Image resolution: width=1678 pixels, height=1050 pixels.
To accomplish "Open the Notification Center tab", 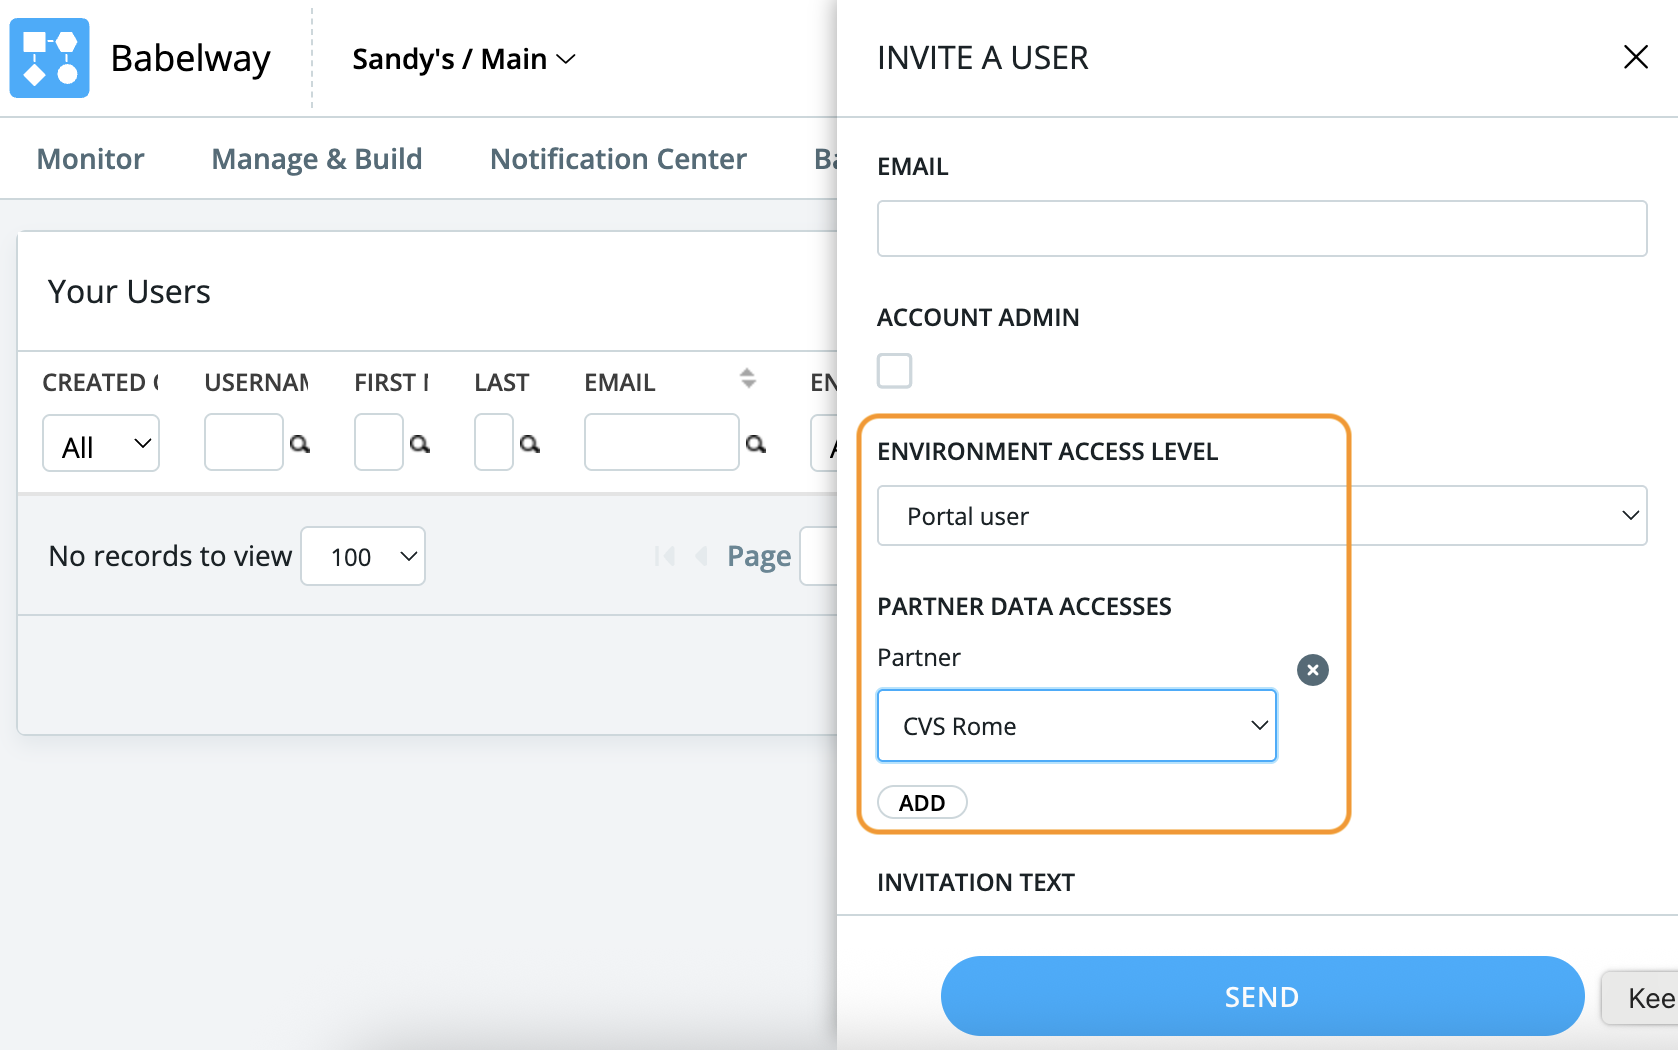I will pyautogui.click(x=618, y=159).
